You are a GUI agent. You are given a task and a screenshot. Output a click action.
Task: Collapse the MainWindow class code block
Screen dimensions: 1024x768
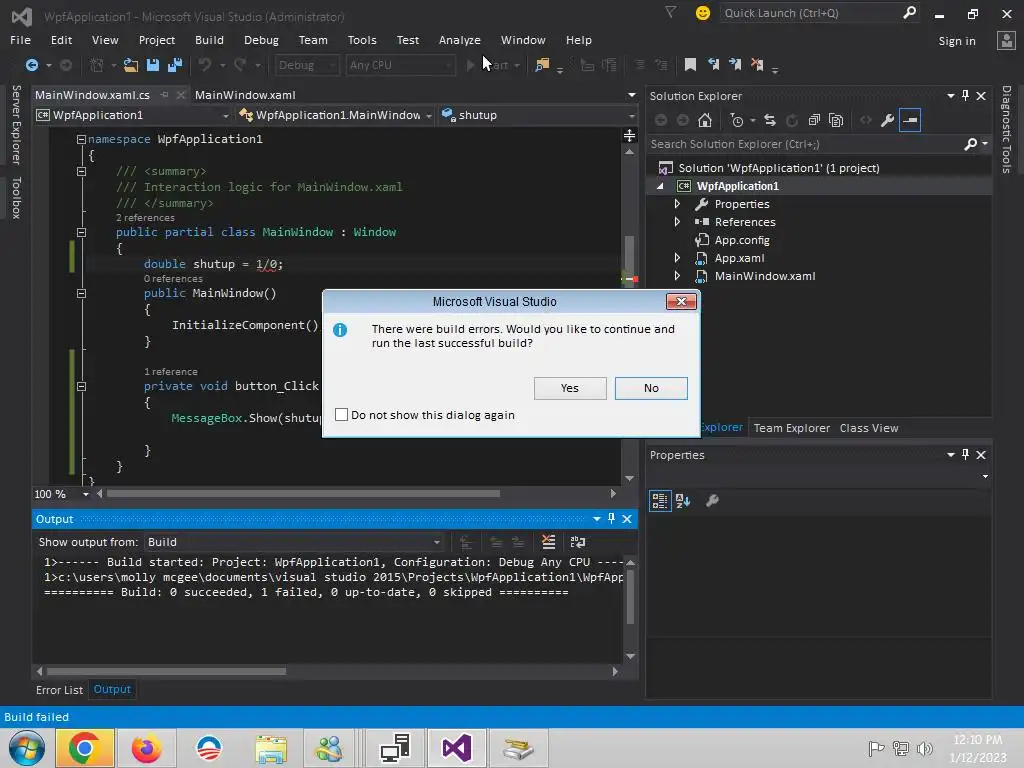[81, 232]
